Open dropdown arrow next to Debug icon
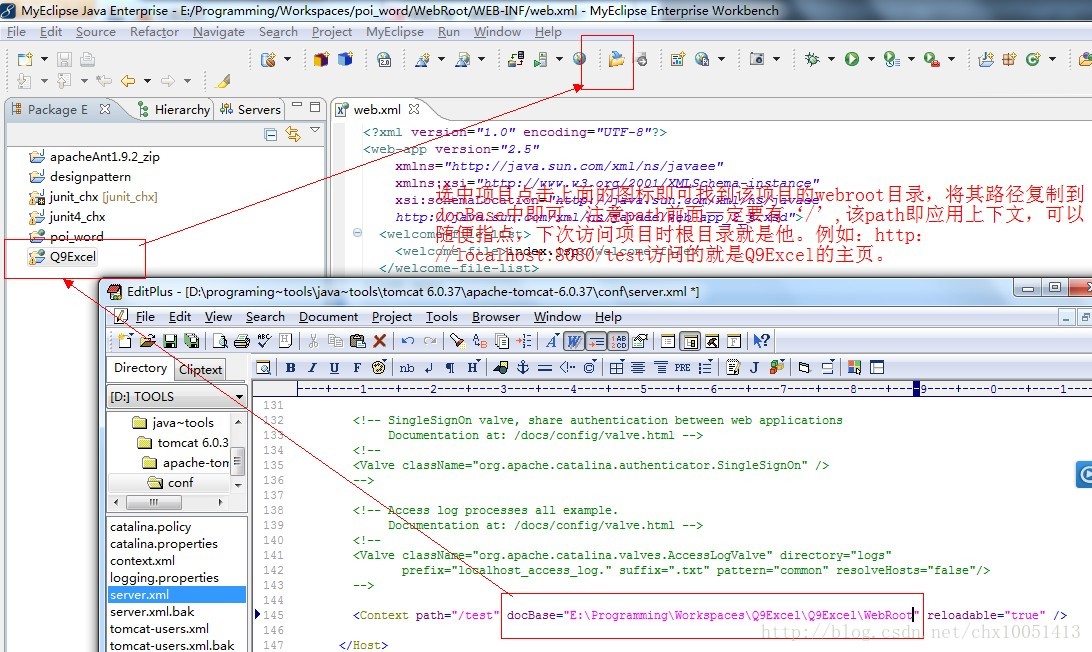Screen dimensions: 1092x652 click(831, 59)
